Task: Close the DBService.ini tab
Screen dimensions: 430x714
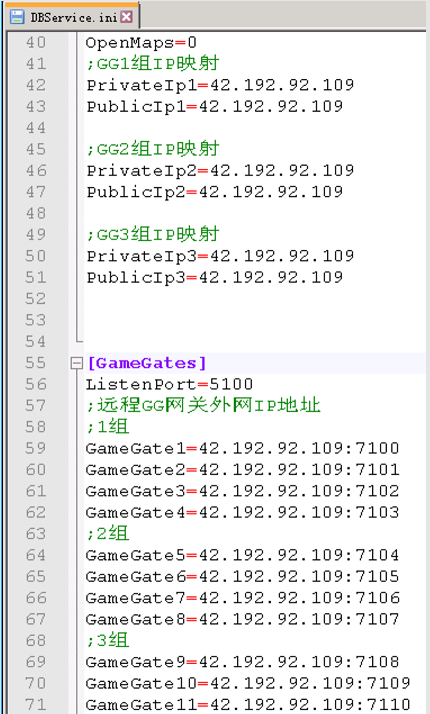Action: (x=127, y=17)
